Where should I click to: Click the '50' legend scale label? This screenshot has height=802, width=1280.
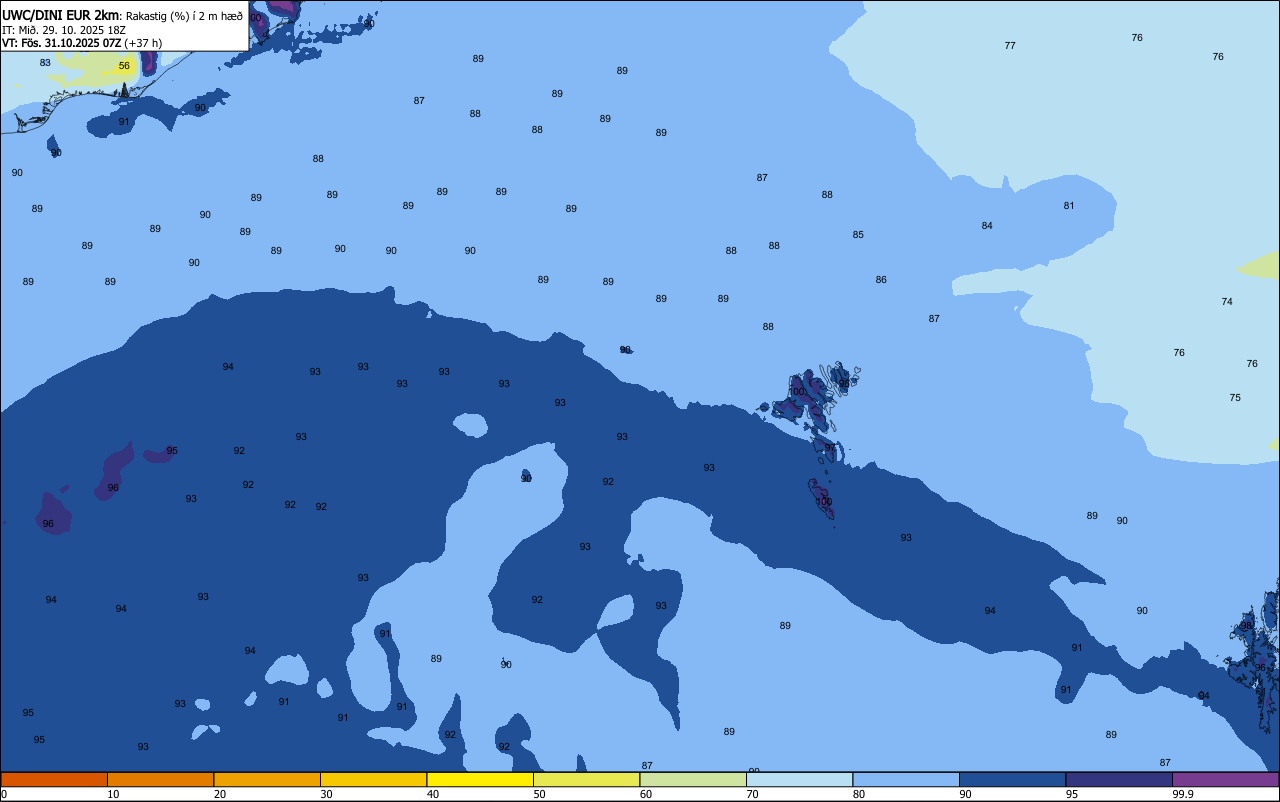tap(539, 794)
